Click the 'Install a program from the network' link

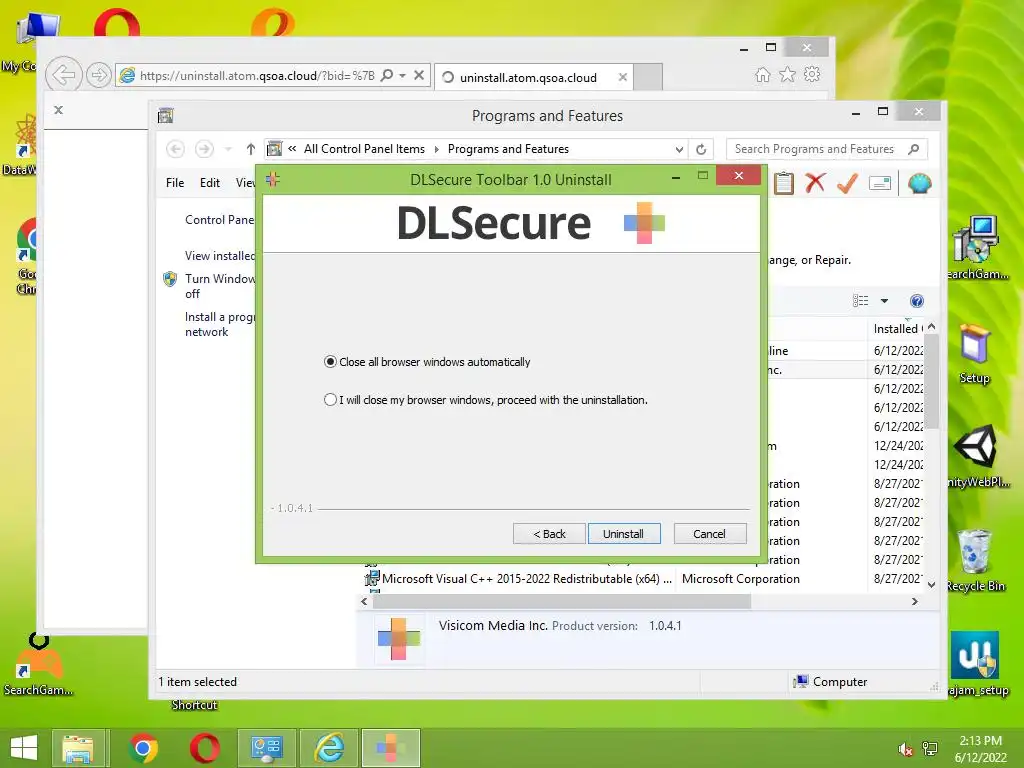coord(219,325)
